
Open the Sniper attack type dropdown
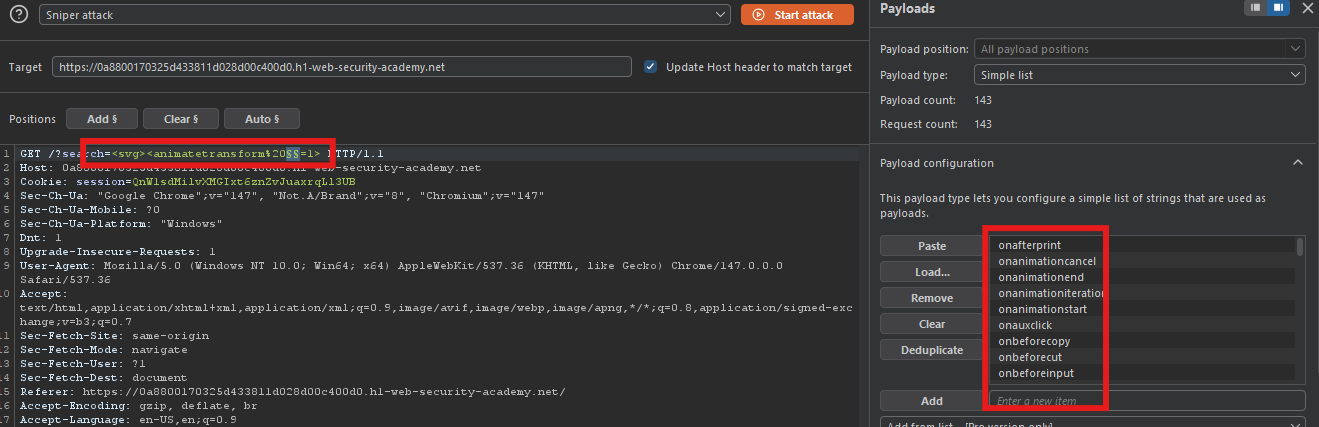pyautogui.click(x=385, y=15)
